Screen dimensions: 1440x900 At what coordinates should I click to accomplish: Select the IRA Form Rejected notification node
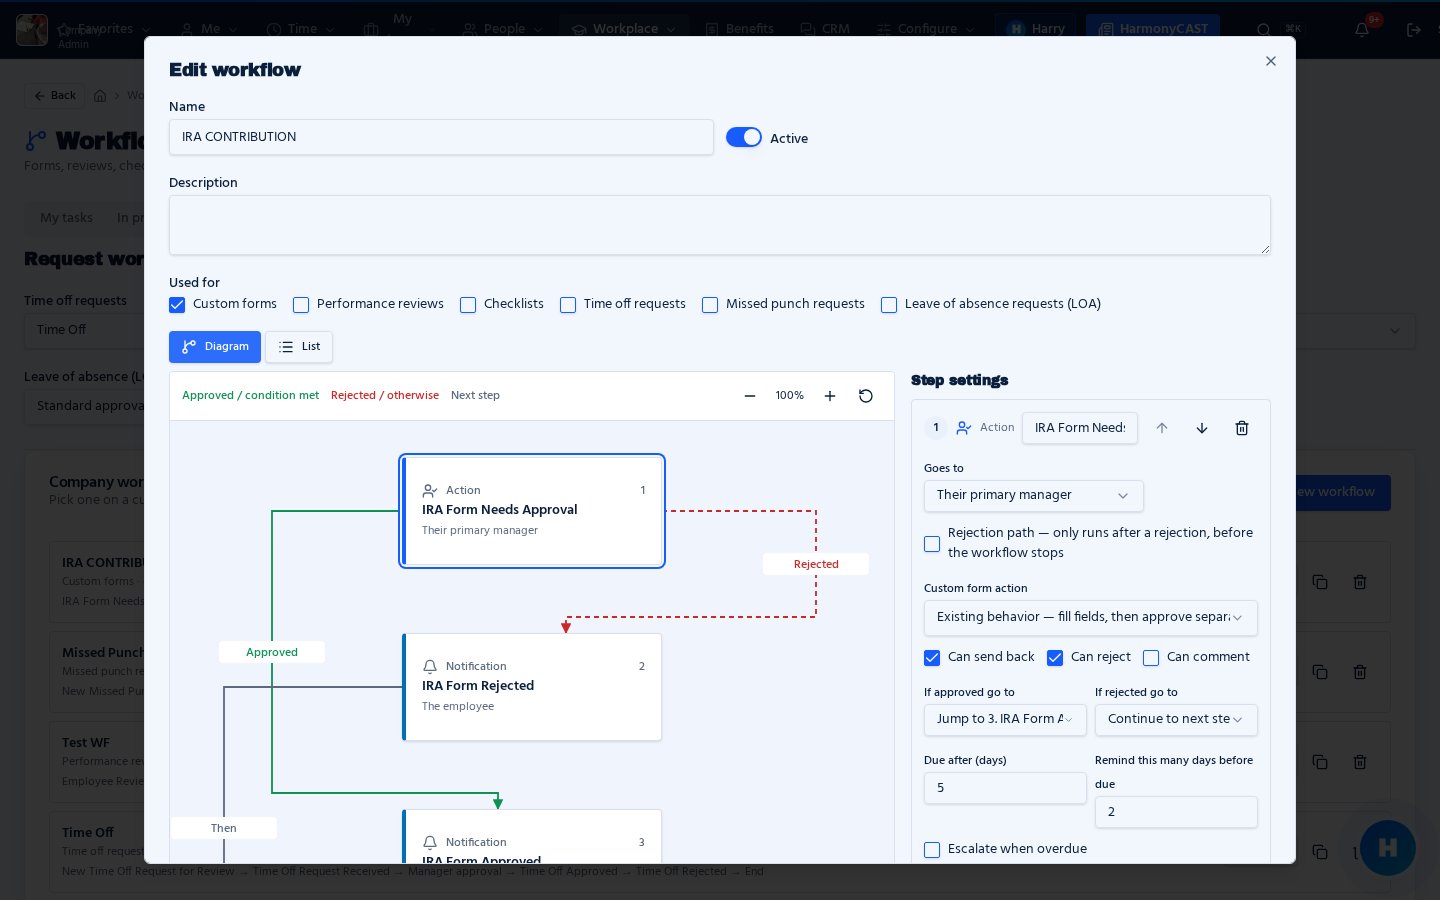click(532, 687)
